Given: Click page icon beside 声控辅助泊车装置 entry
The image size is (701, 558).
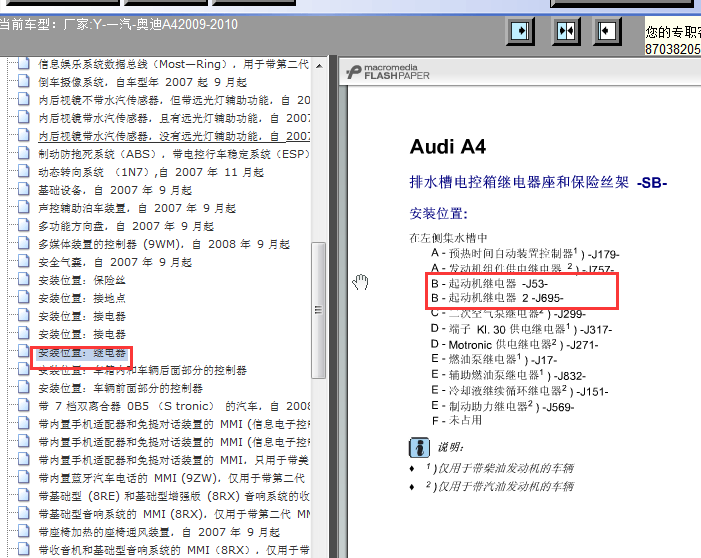Looking at the screenshot, I should point(24,207).
